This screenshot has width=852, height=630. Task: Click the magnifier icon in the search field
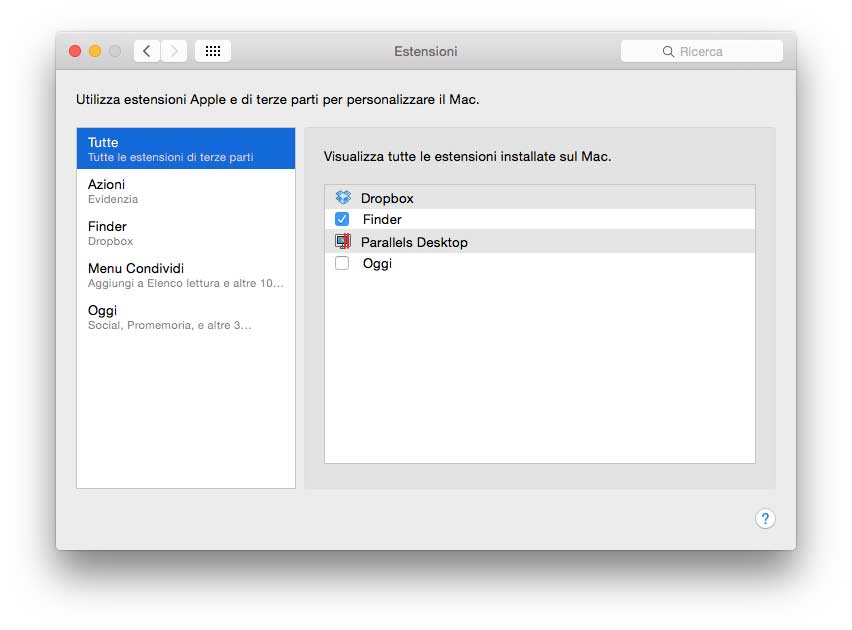pos(668,52)
